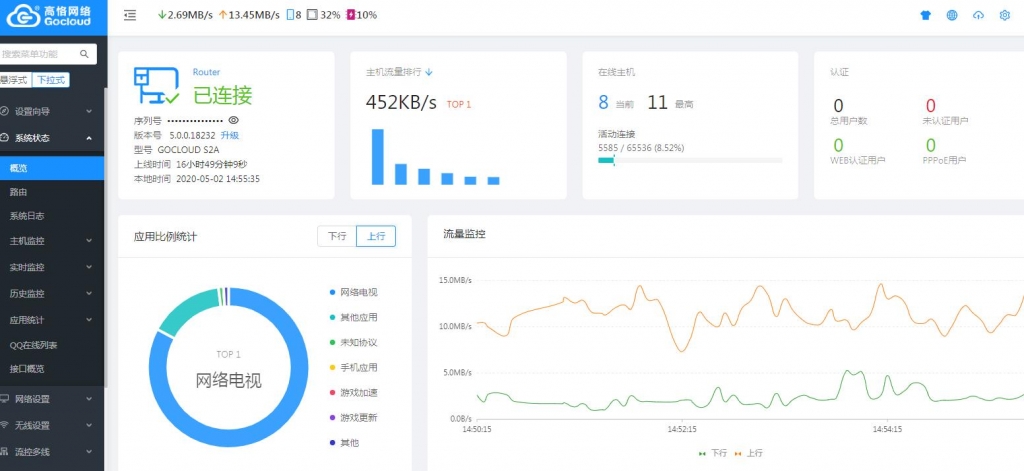Click the active connections progress bar

pos(690,160)
